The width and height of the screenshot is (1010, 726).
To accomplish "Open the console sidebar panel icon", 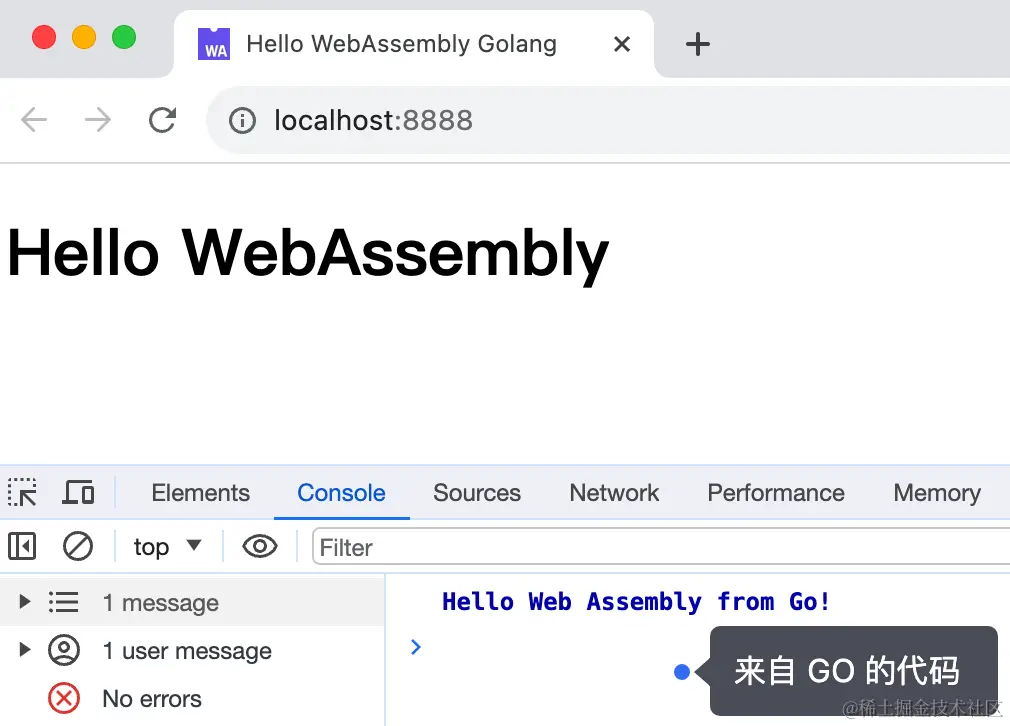I will click(22, 546).
